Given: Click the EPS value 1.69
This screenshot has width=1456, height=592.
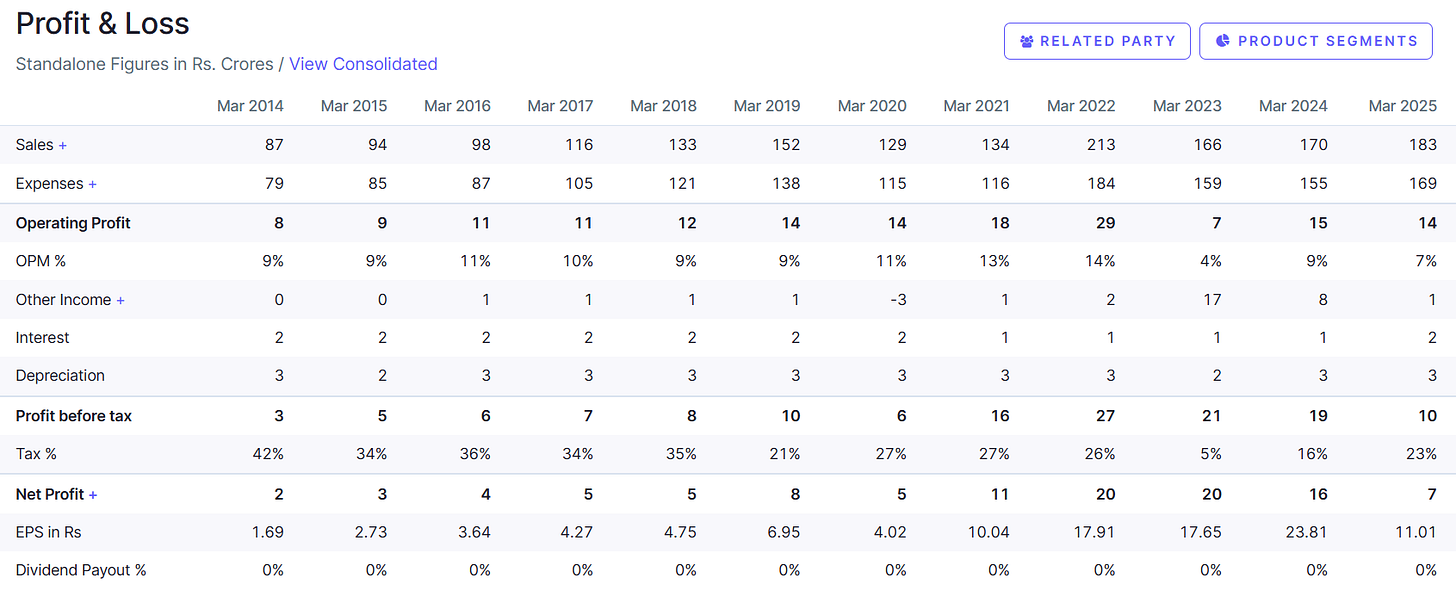Looking at the screenshot, I should coord(266,532).
